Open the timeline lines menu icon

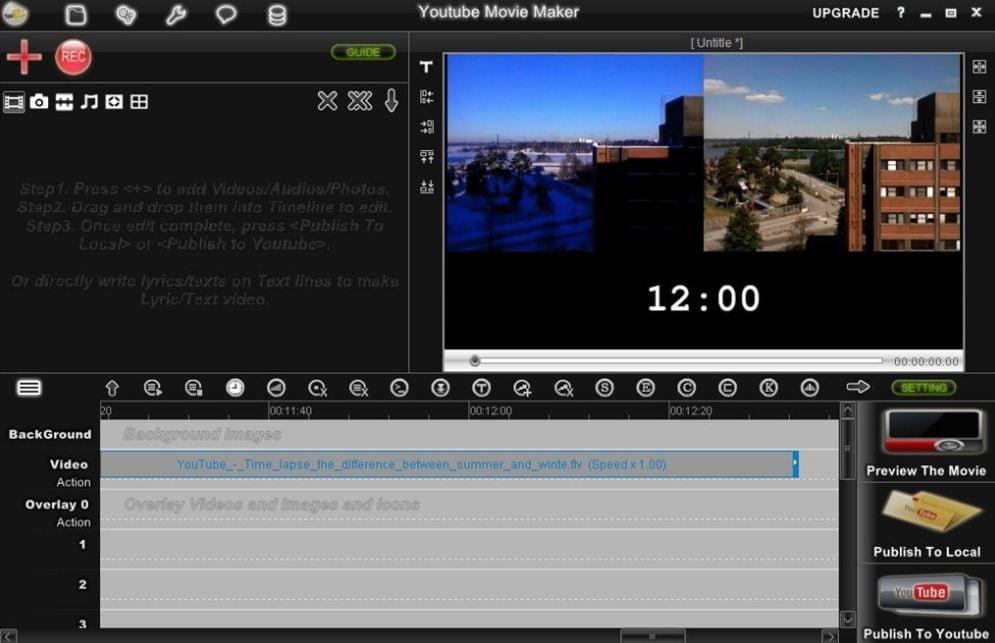tap(29, 387)
